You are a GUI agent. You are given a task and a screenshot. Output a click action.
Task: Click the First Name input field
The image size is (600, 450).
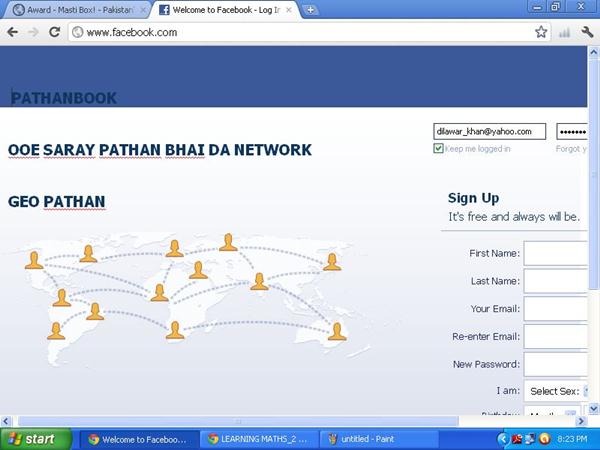(556, 253)
